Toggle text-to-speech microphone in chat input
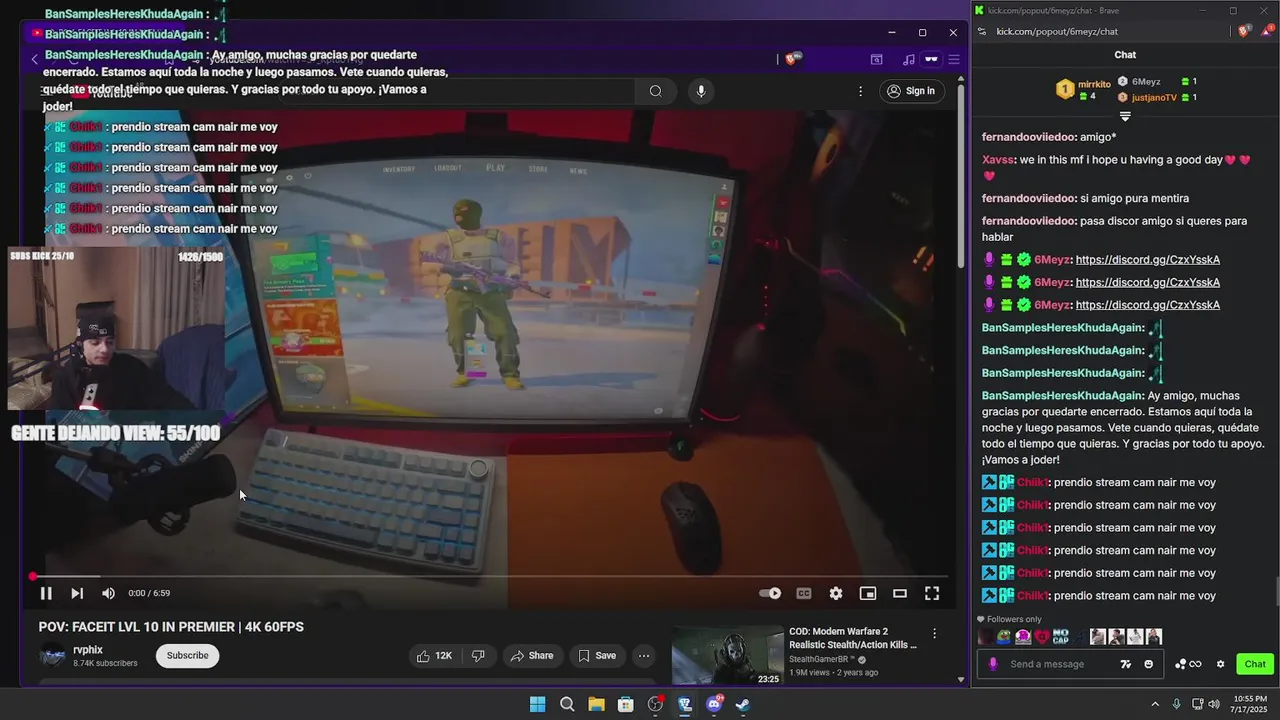The height and width of the screenshot is (720, 1280). click(993, 664)
